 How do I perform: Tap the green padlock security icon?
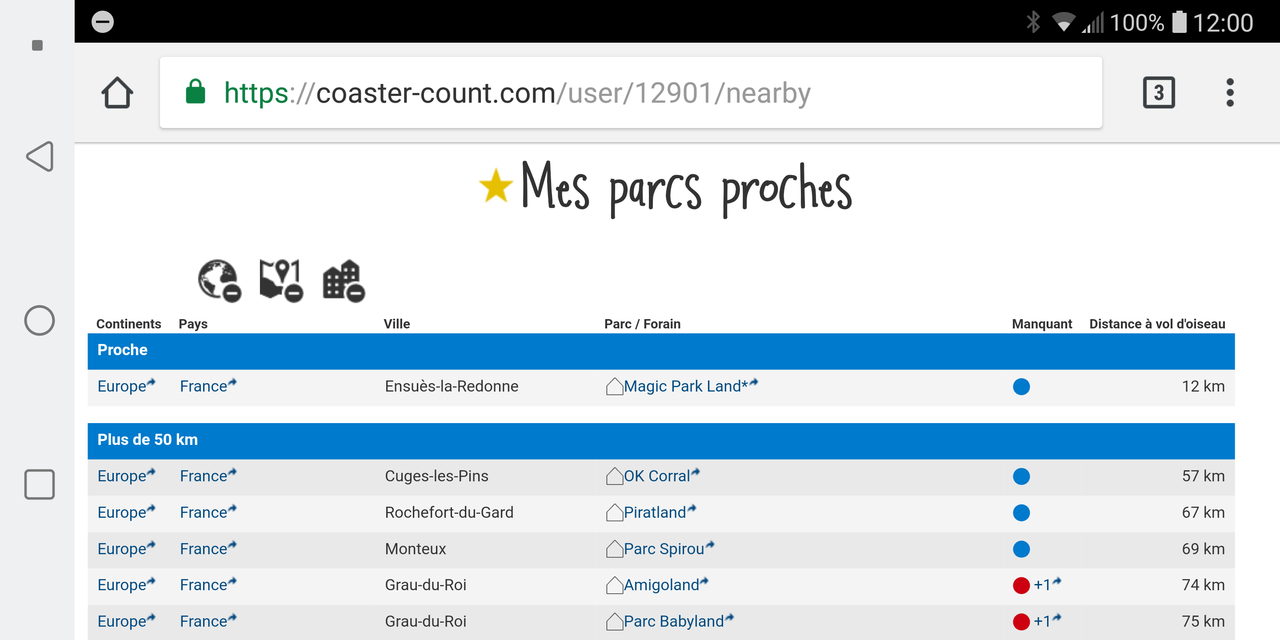(x=195, y=93)
